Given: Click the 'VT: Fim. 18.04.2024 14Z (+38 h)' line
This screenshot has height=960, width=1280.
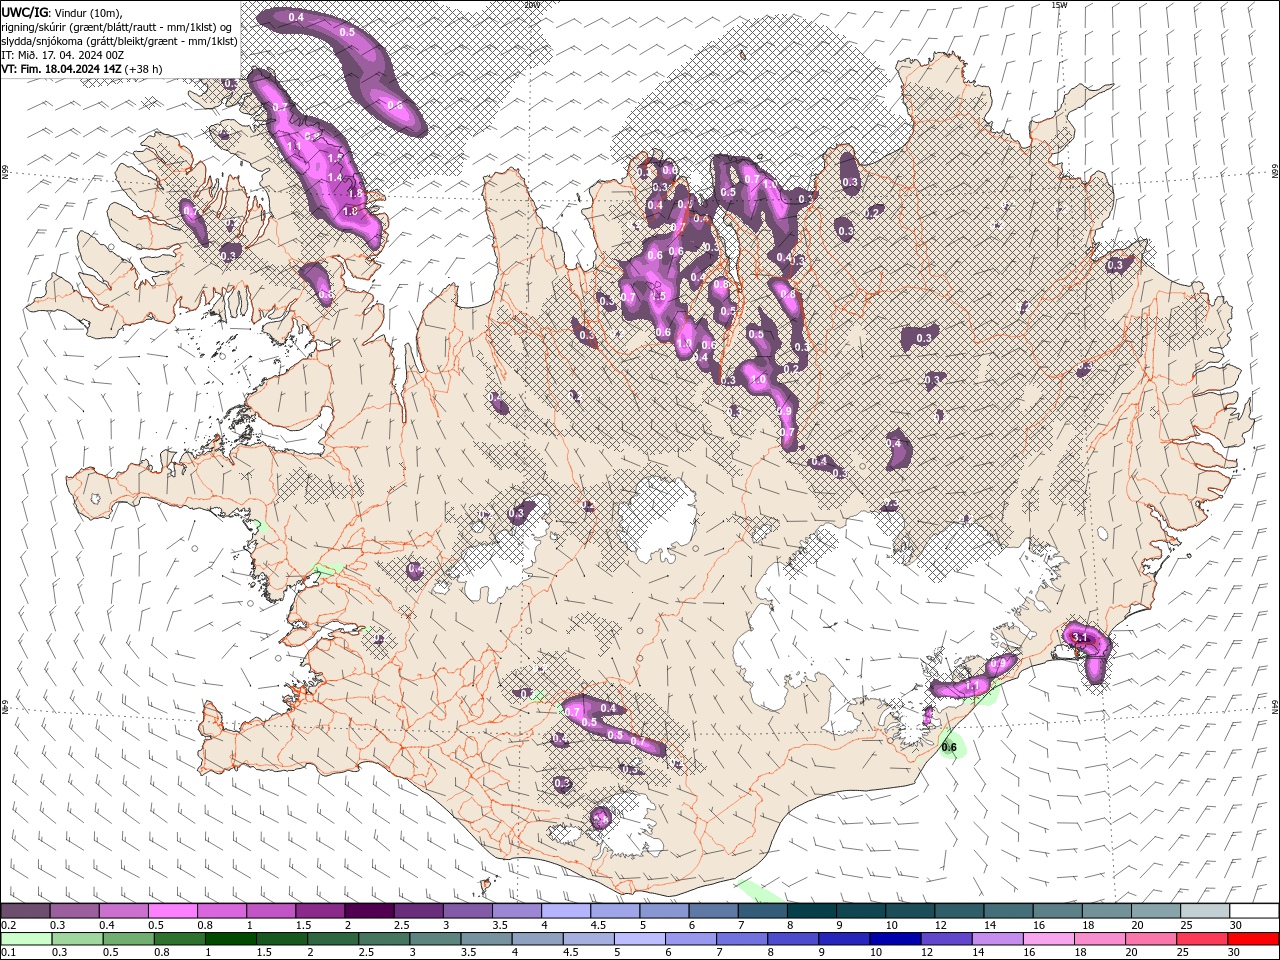Looking at the screenshot, I should (x=82, y=69).
